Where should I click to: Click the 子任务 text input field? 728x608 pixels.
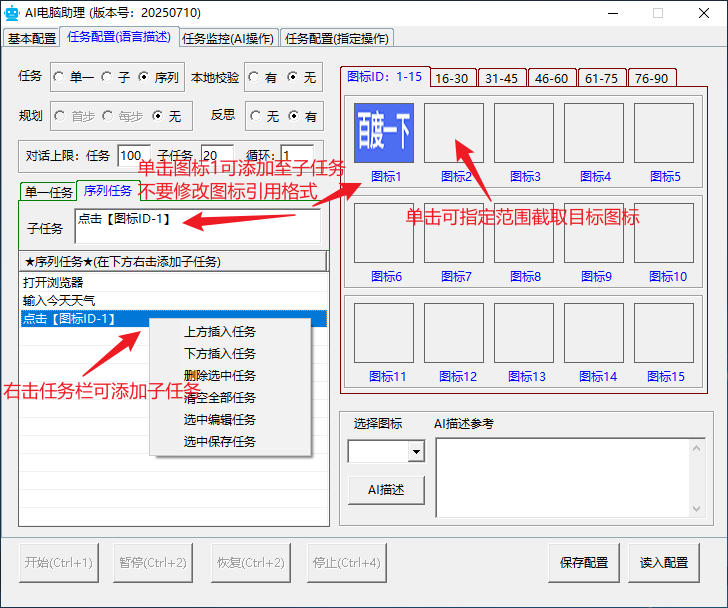[197, 227]
